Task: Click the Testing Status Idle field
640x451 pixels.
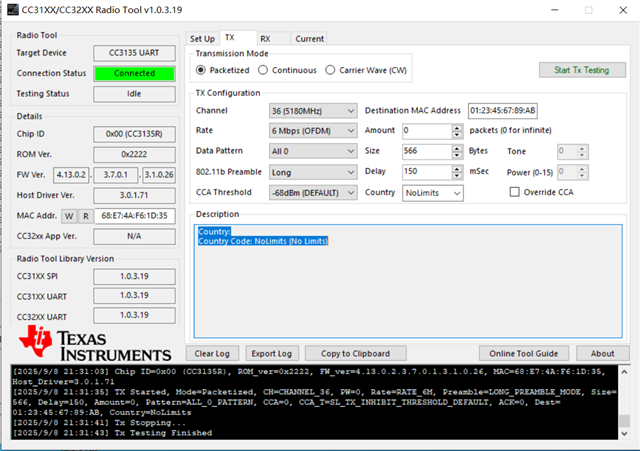Action: pos(134,94)
